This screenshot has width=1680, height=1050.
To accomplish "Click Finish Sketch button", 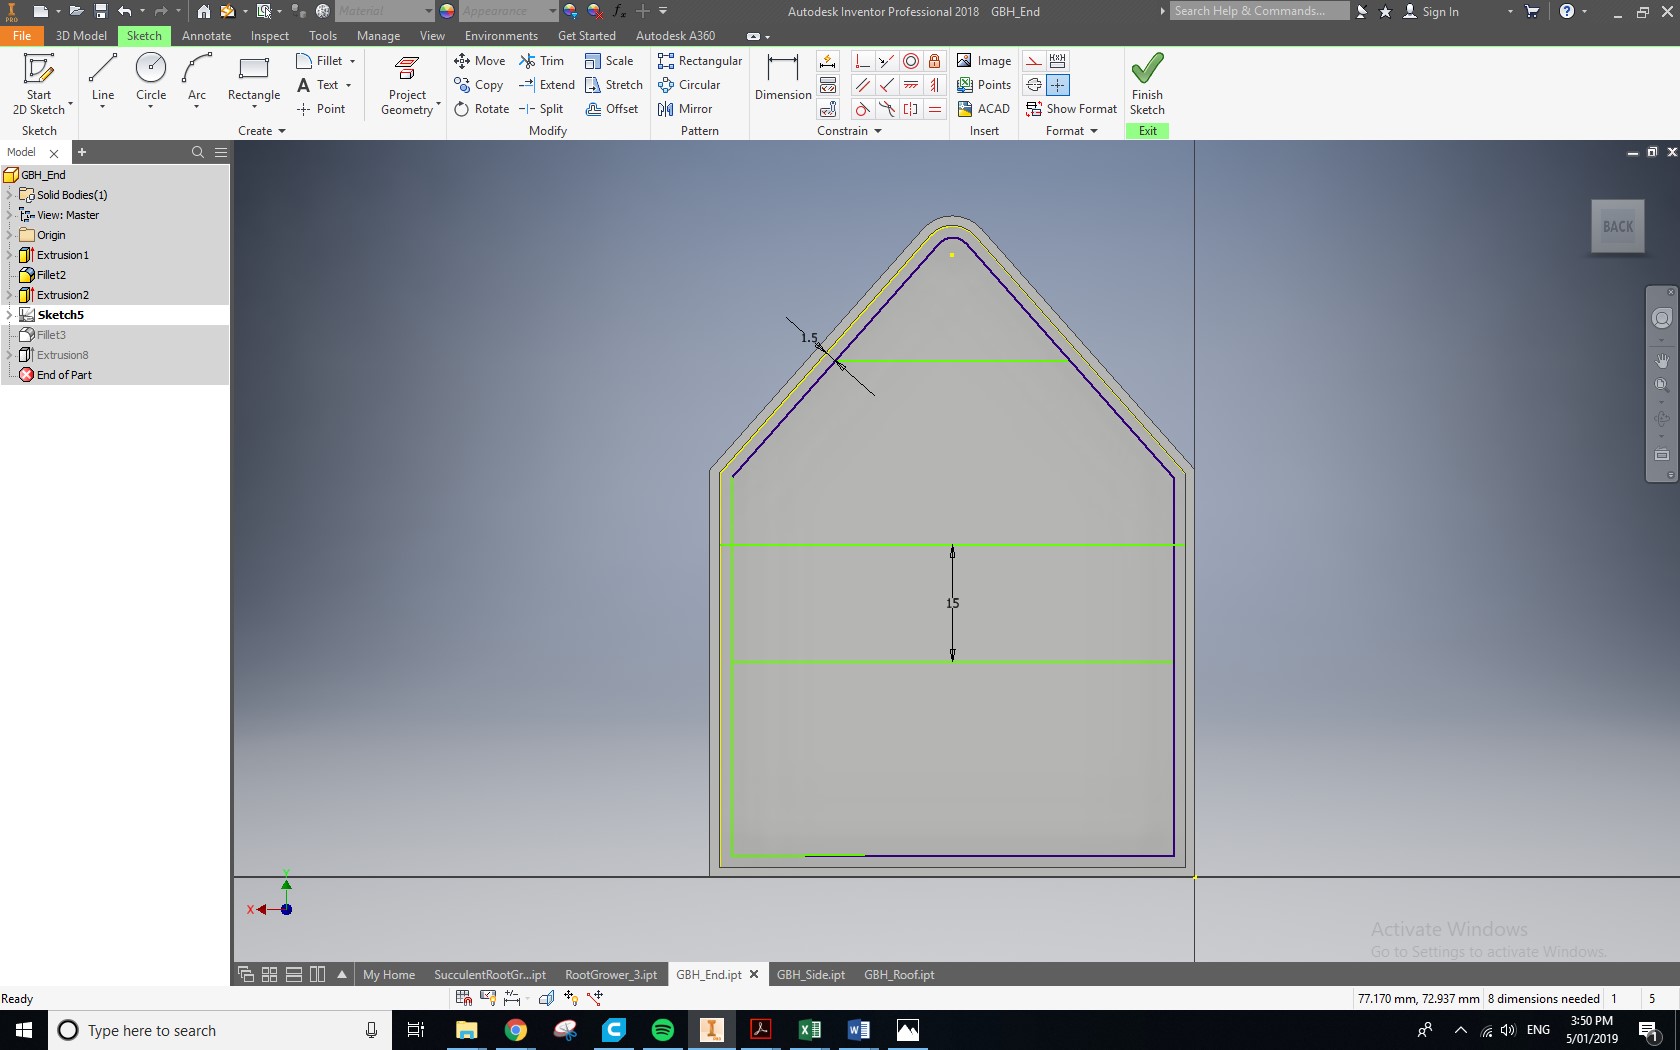I will point(1147,85).
